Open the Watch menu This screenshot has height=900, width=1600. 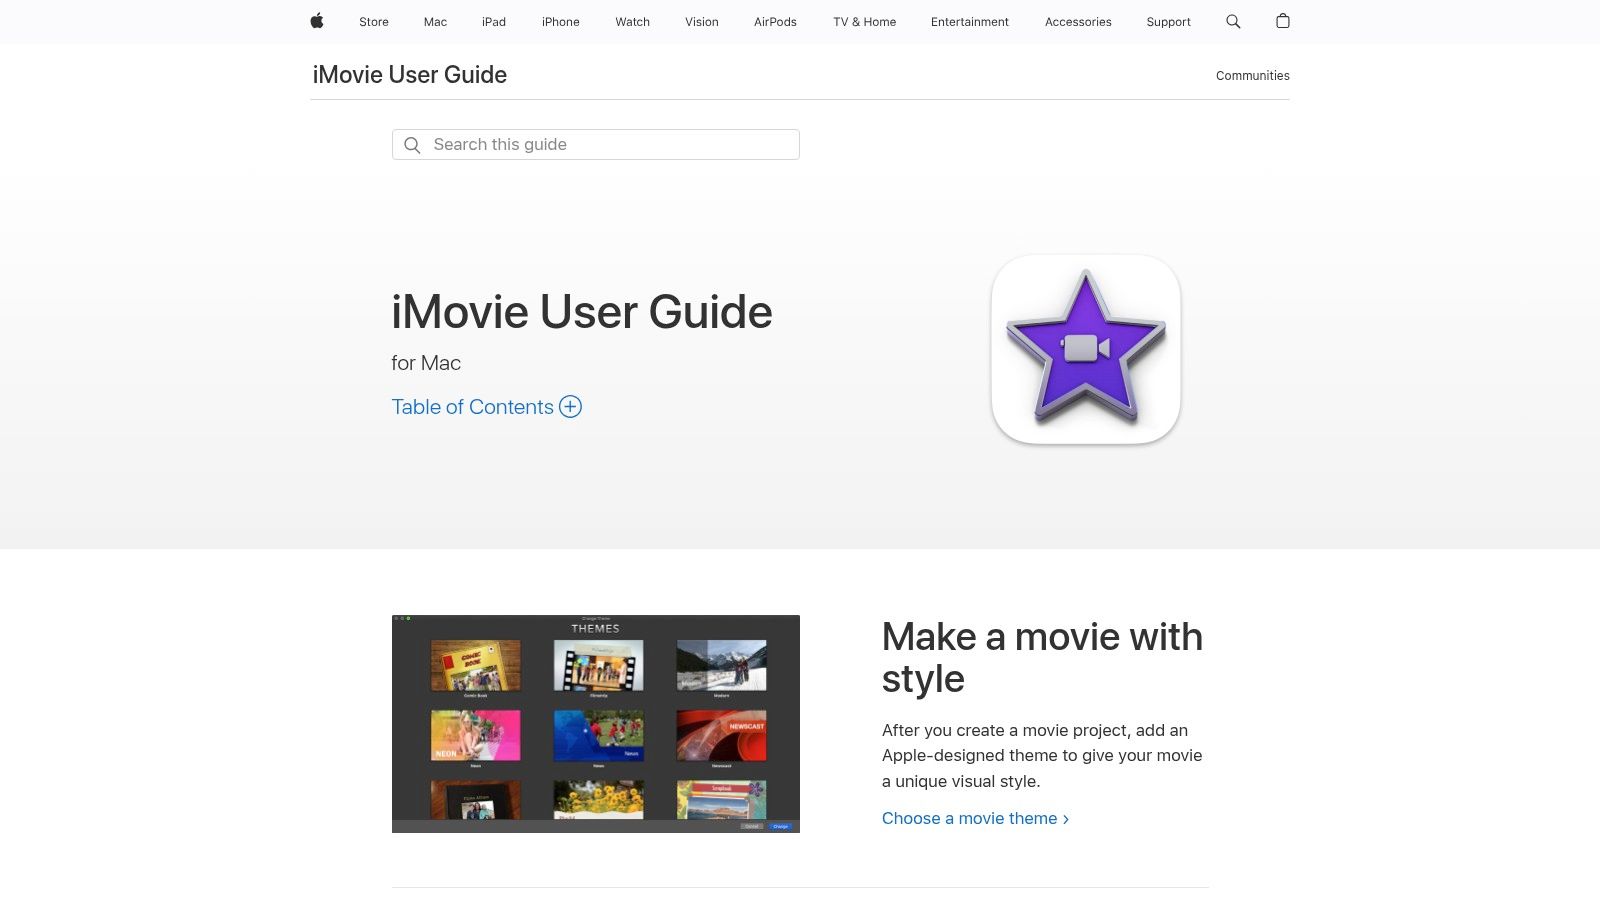click(x=632, y=22)
